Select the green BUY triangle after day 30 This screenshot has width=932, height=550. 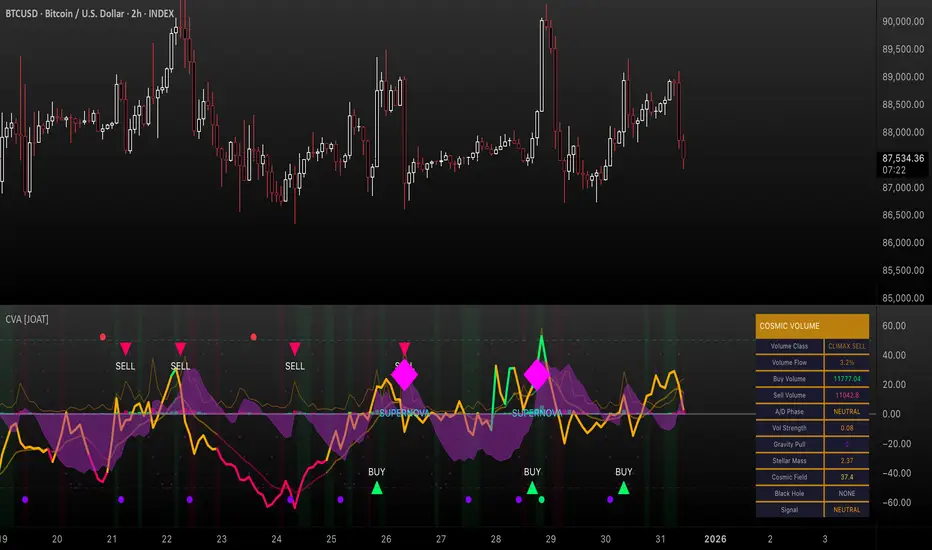pyautogui.click(x=623, y=488)
